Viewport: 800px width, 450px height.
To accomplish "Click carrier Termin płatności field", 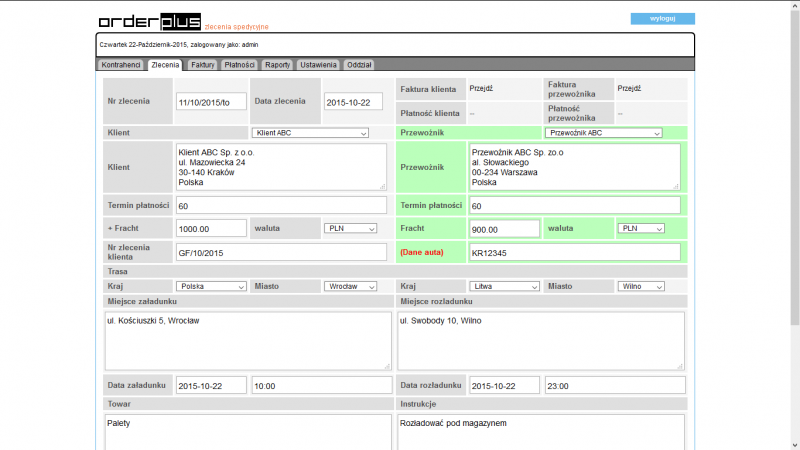I will tap(574, 206).
